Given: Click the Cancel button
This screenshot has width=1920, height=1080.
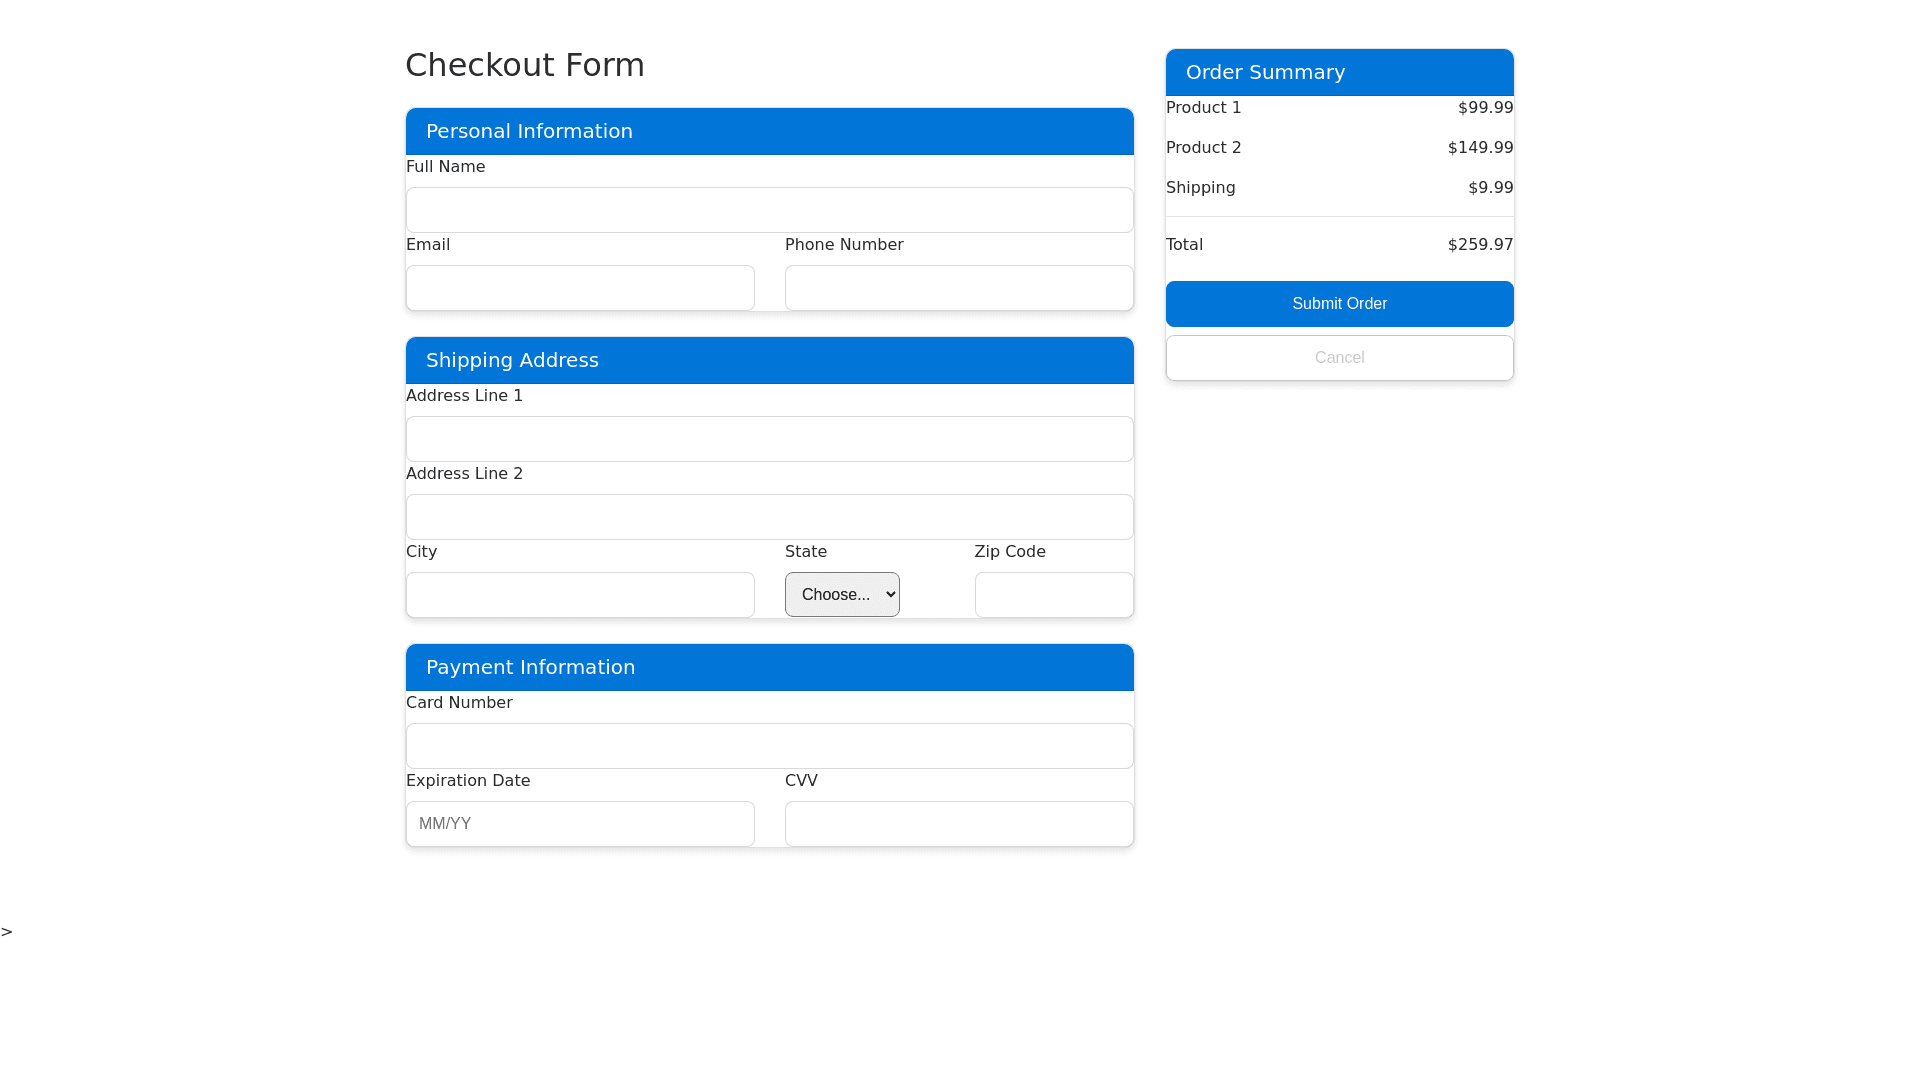Looking at the screenshot, I should pos(1339,358).
